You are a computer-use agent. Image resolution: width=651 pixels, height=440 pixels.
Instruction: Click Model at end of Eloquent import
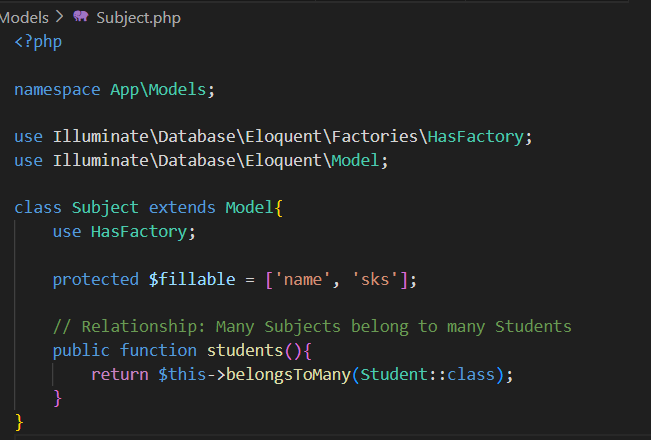(x=354, y=160)
